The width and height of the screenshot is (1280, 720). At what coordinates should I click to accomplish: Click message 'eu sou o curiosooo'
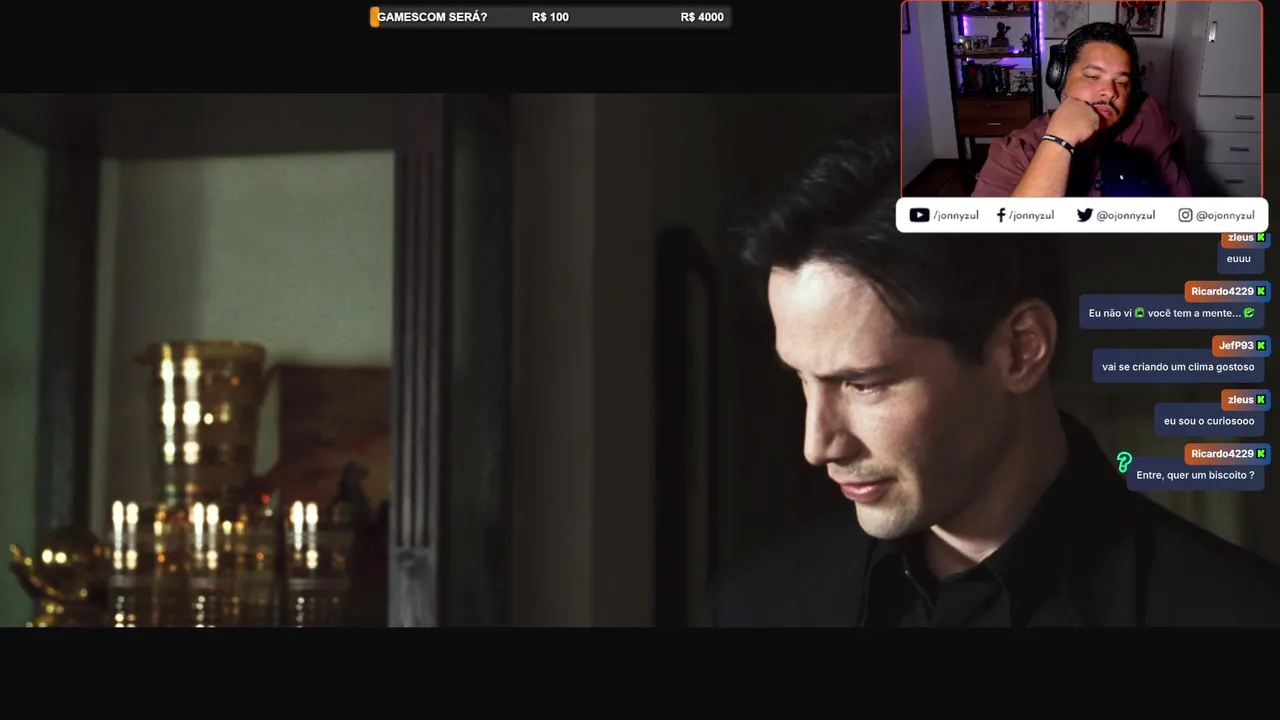click(1209, 421)
